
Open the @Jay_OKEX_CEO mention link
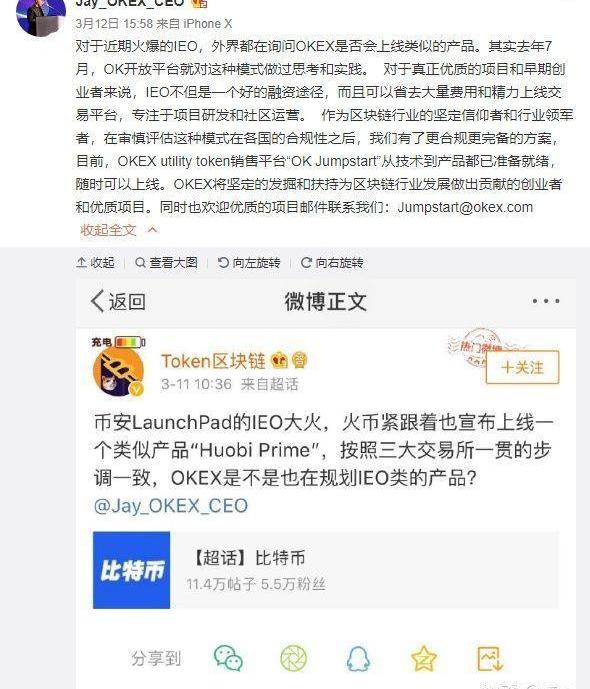pyautogui.click(x=171, y=506)
